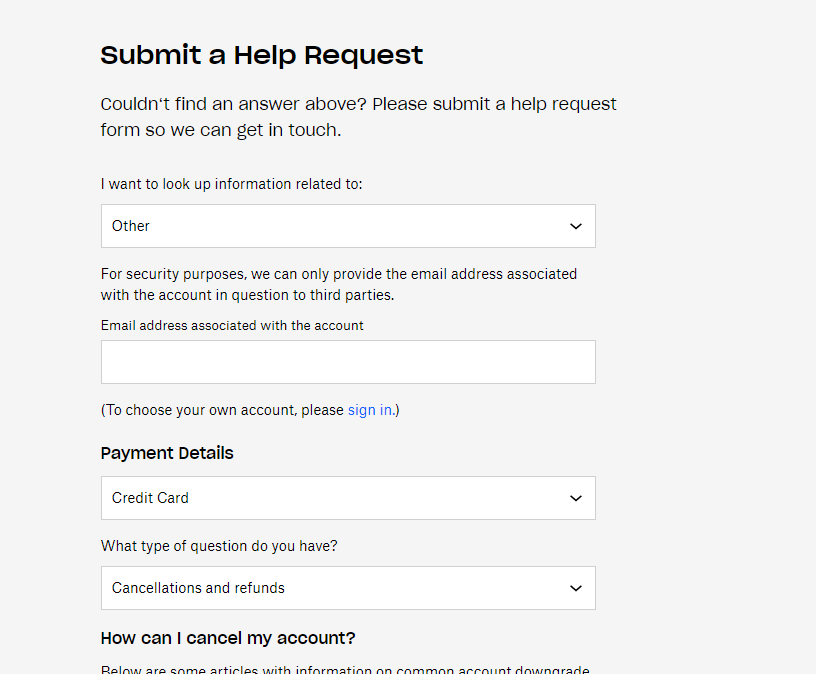This screenshot has height=674, width=816.
Task: Click the 'form so we can get in touch' line
Action: (220, 130)
